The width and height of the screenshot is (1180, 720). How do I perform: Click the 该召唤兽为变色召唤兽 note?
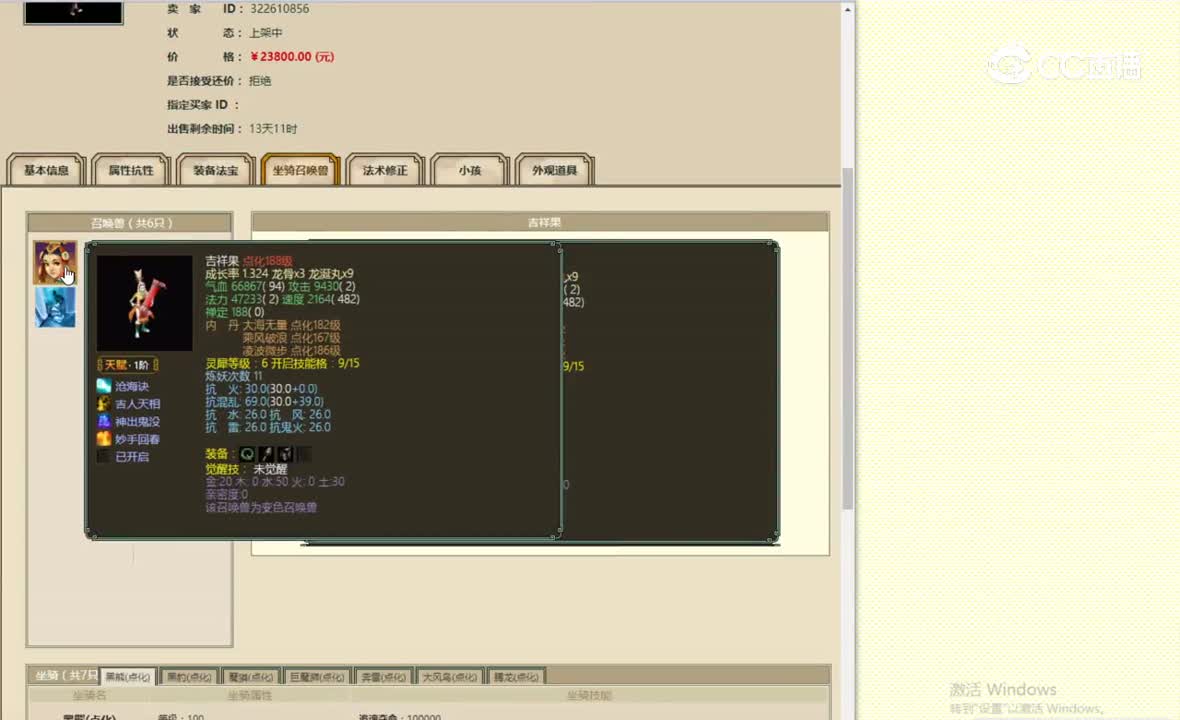(261, 507)
